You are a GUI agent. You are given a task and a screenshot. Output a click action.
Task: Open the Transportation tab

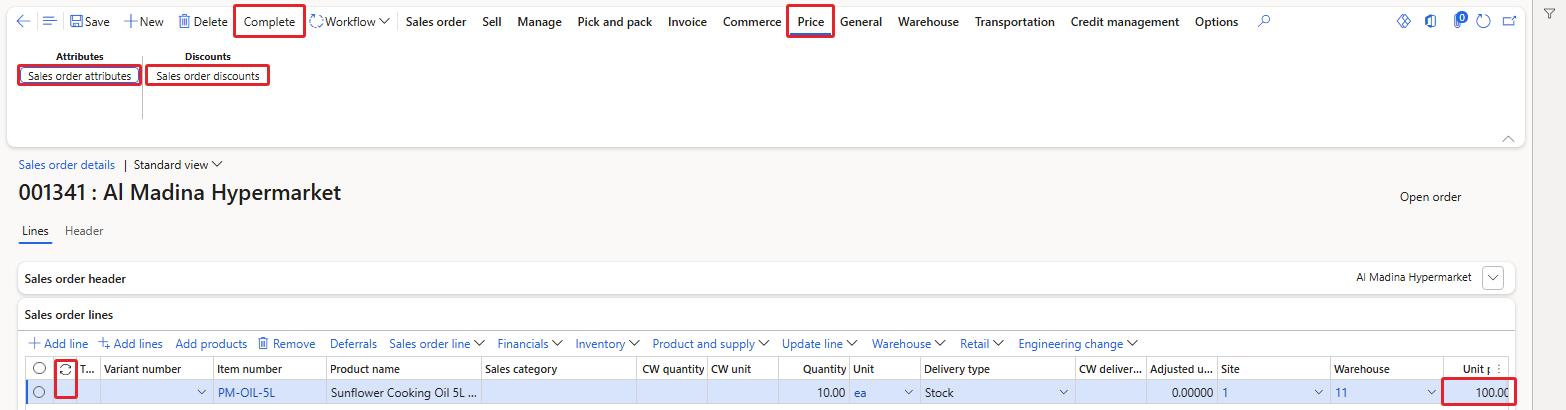point(1015,21)
